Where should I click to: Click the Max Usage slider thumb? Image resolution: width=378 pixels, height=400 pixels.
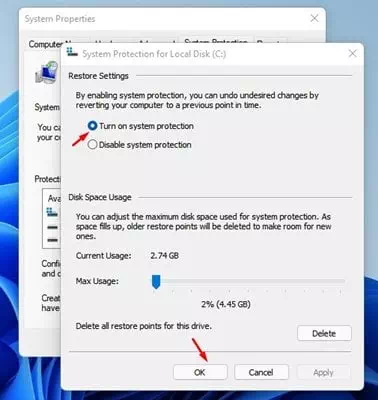point(156,282)
